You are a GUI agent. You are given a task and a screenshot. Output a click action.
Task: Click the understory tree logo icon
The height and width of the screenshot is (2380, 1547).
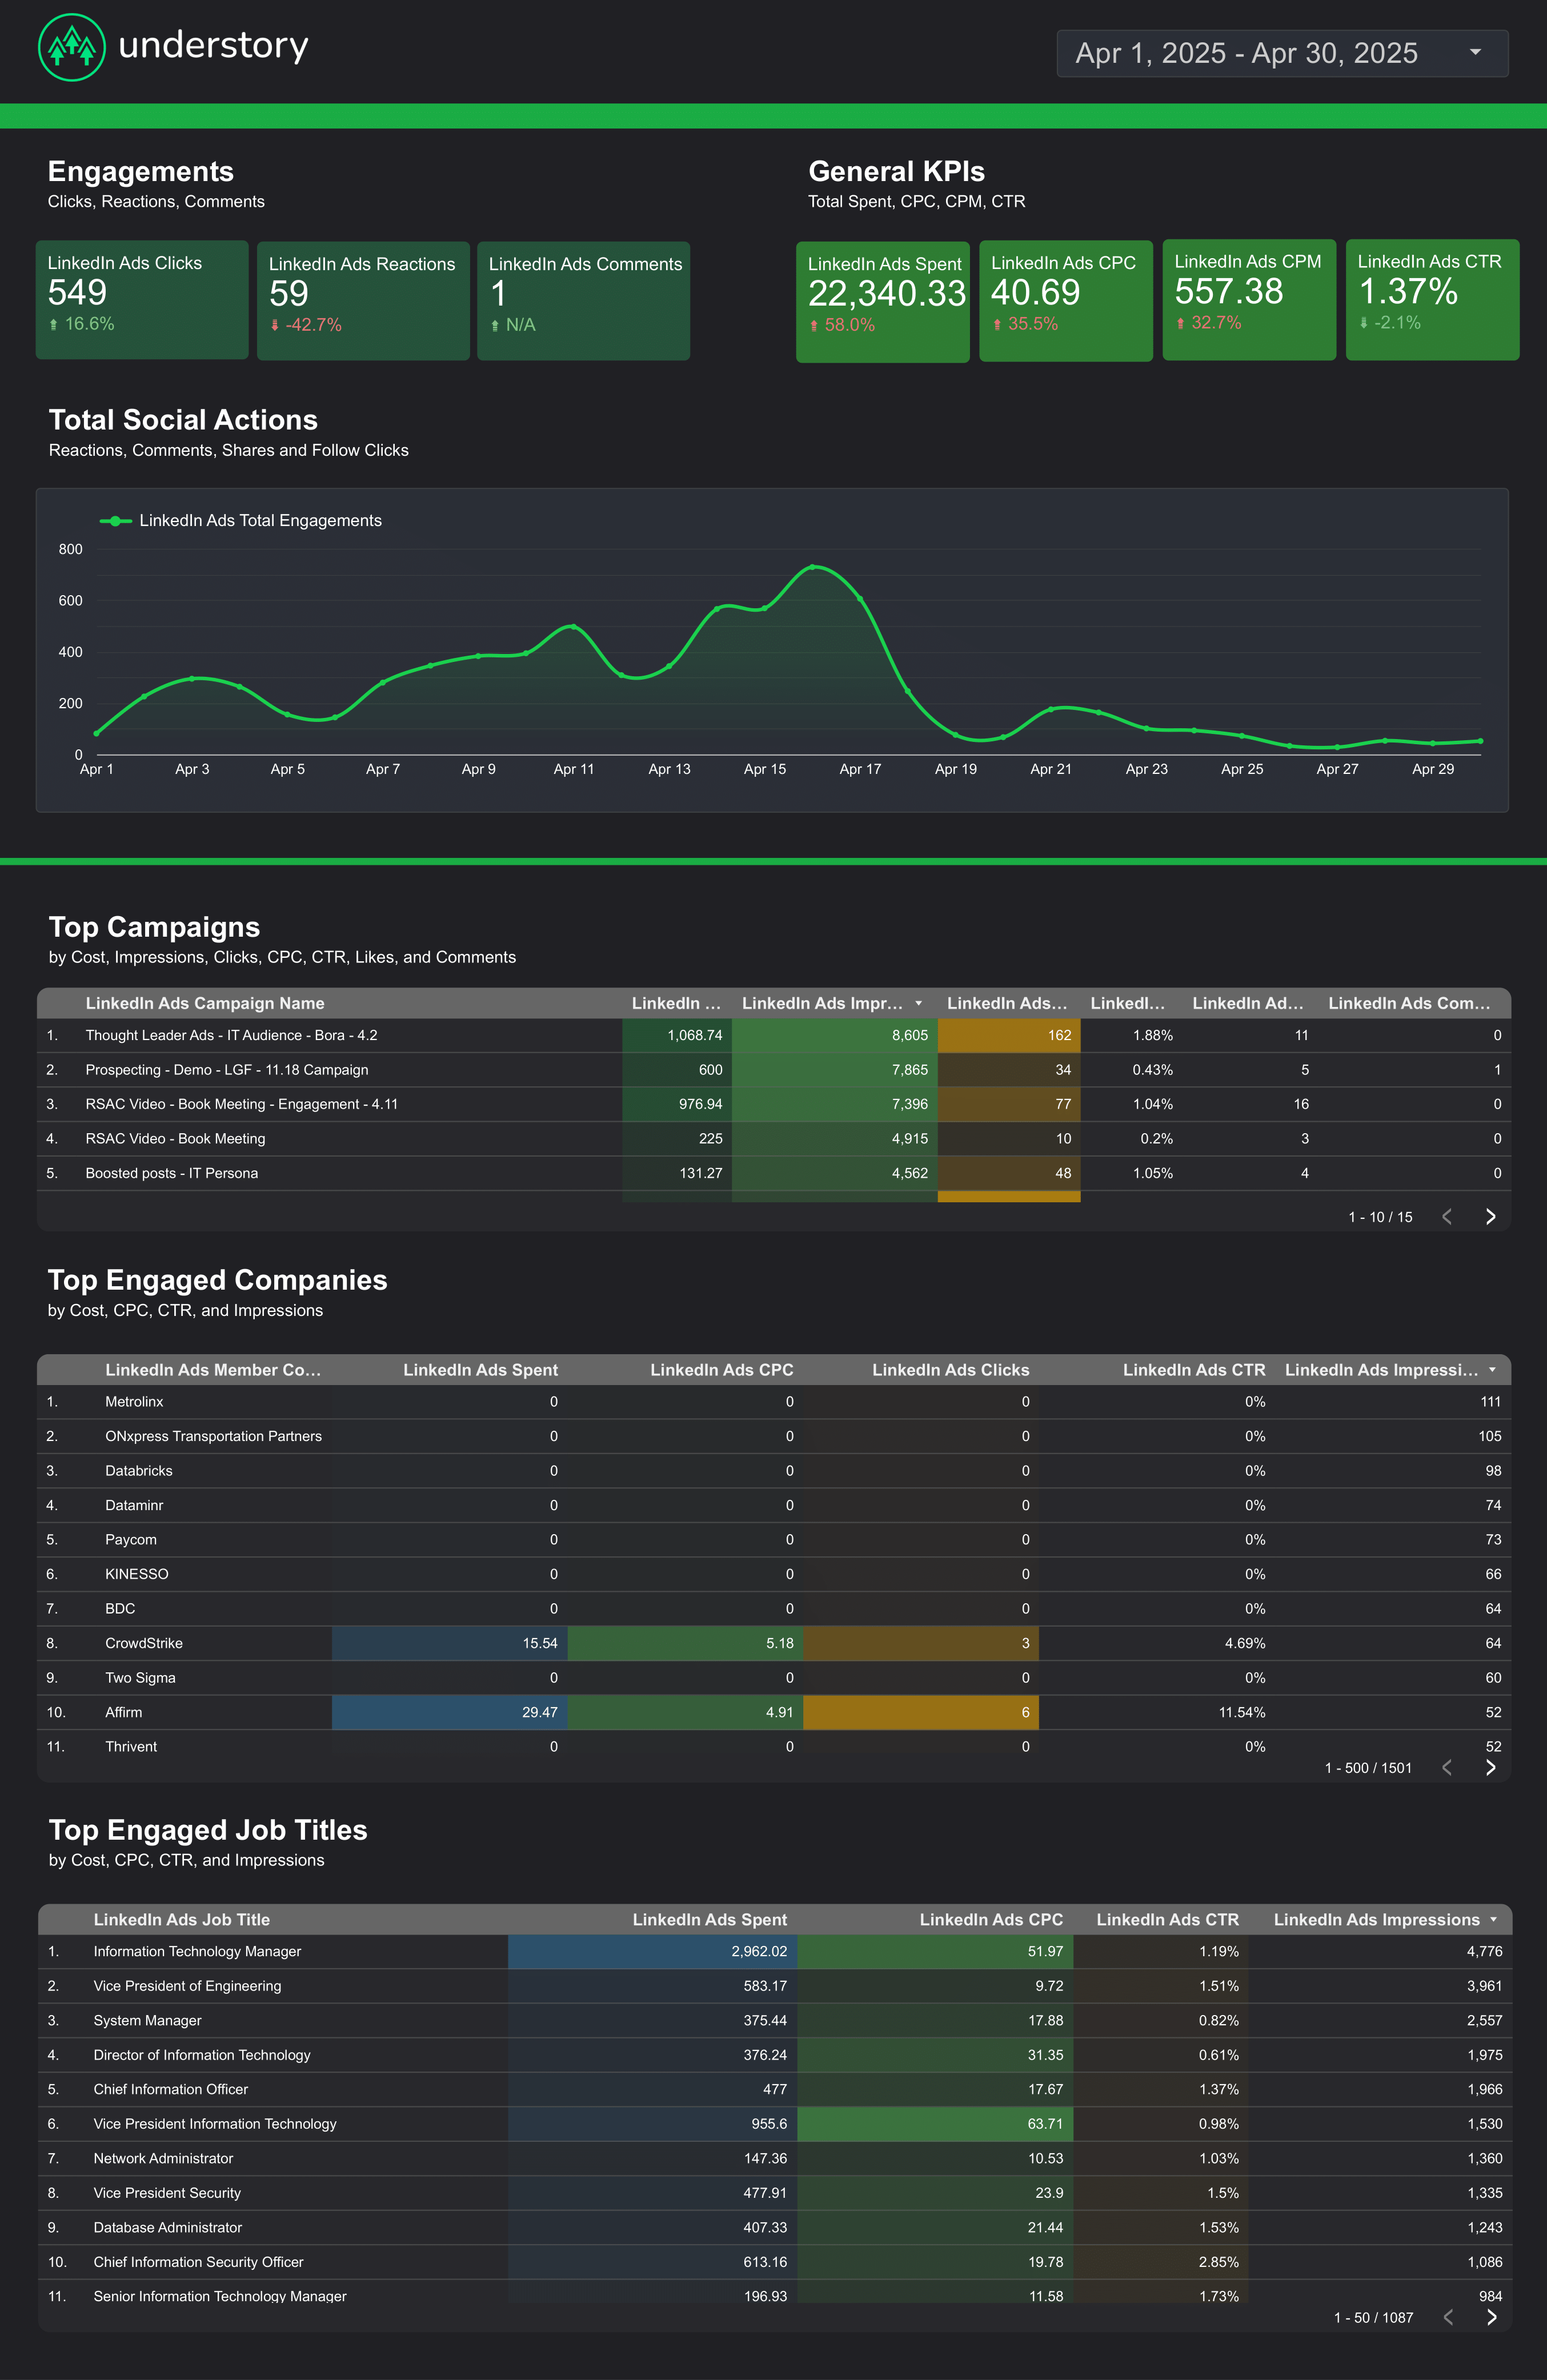coord(71,47)
